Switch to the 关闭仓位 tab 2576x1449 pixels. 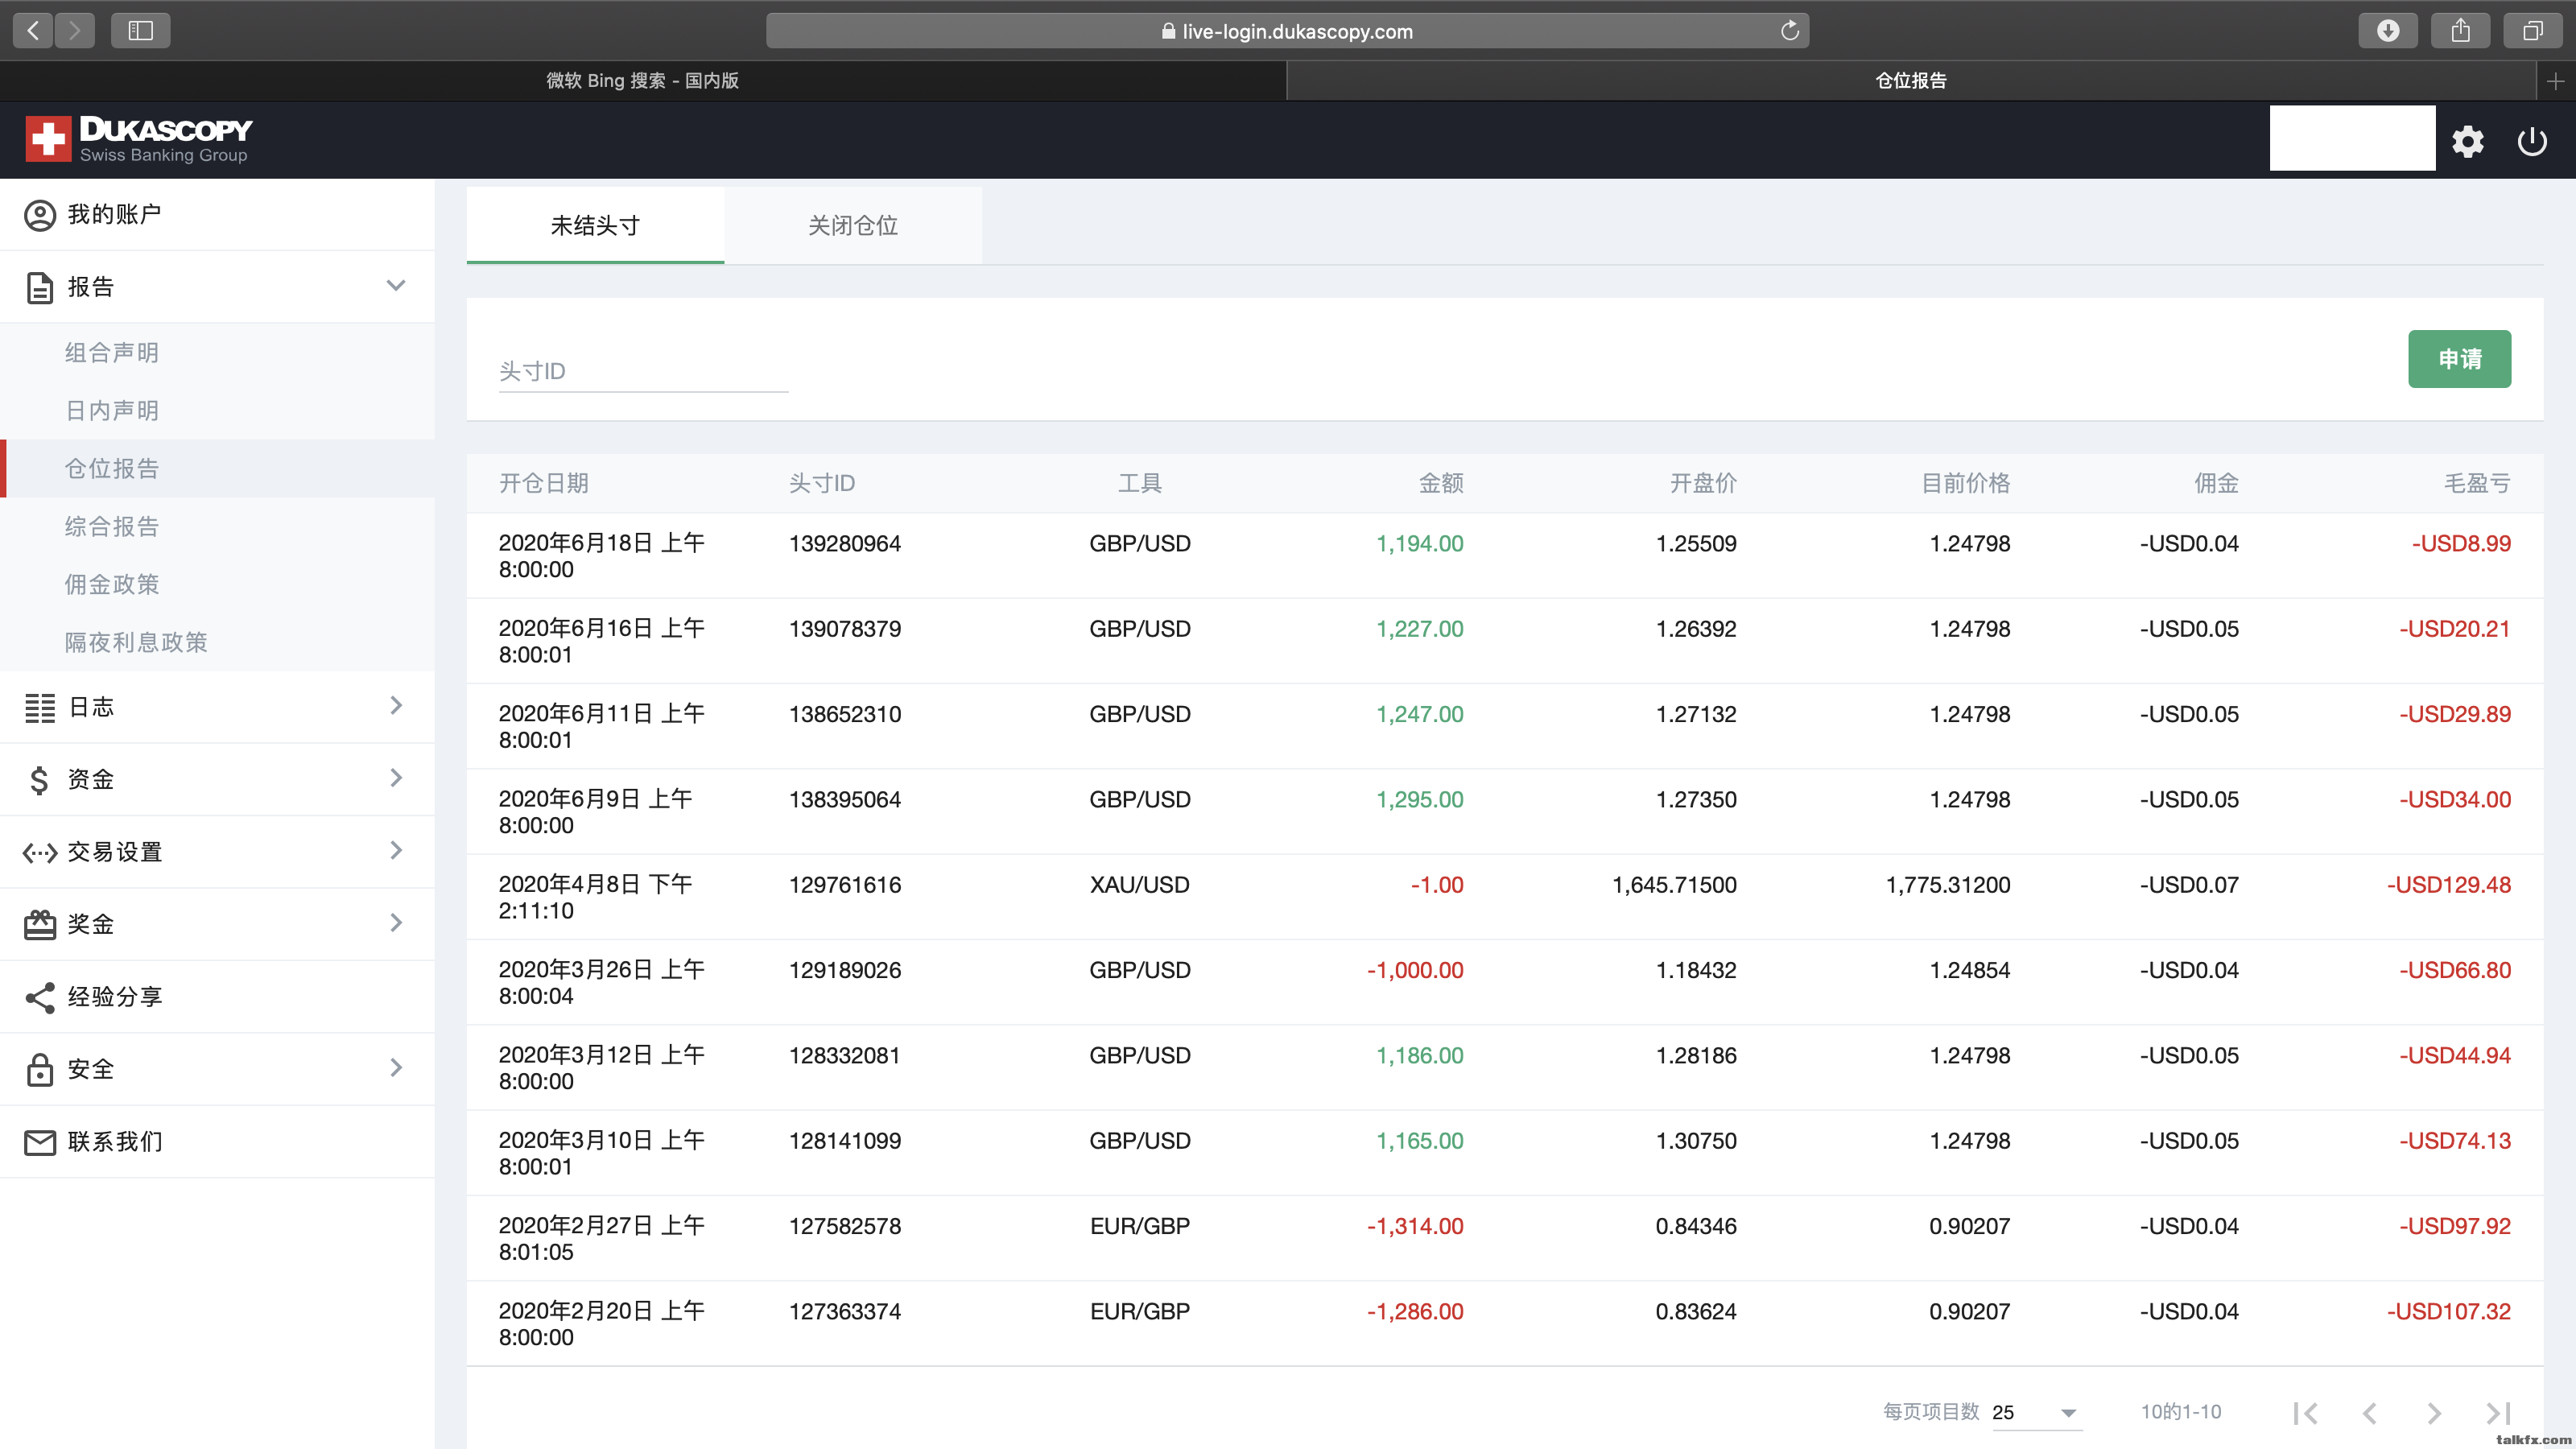(x=853, y=226)
